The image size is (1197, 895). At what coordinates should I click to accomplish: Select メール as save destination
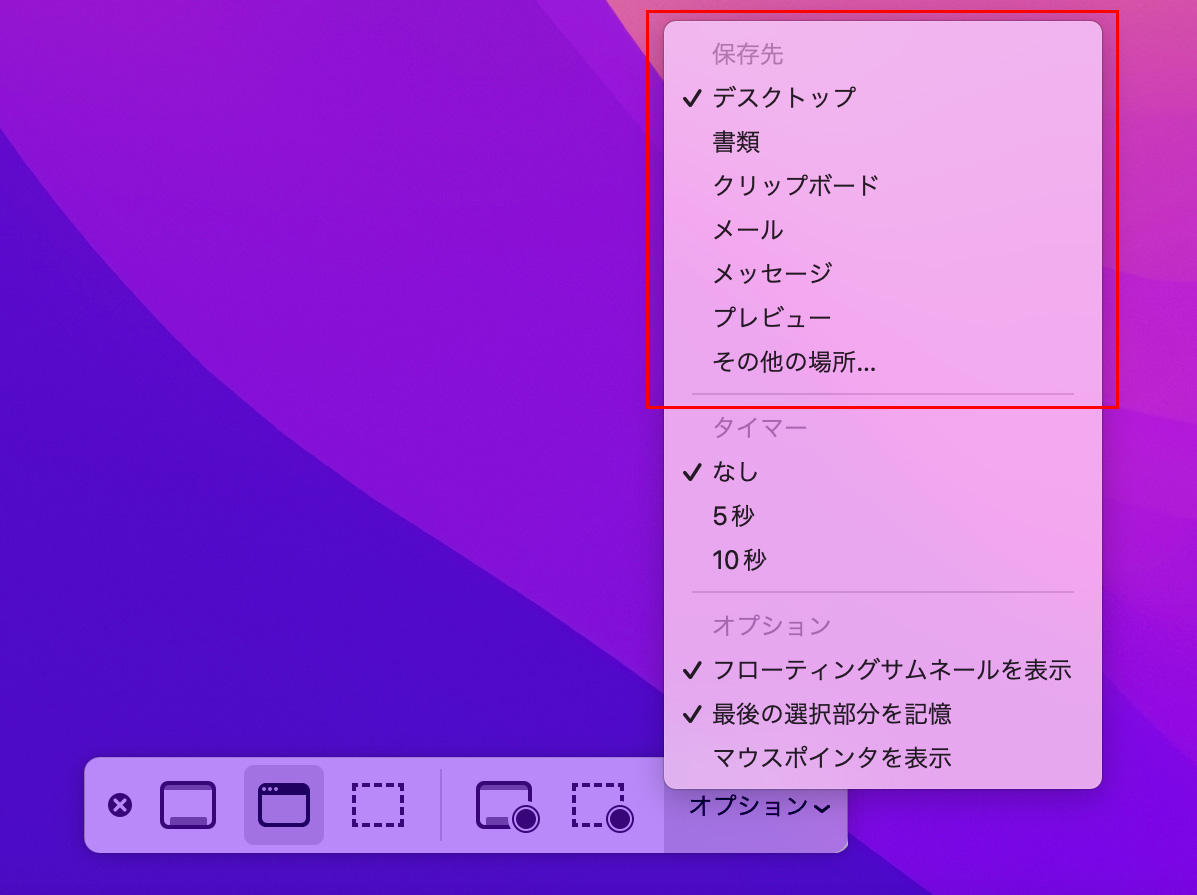point(748,229)
